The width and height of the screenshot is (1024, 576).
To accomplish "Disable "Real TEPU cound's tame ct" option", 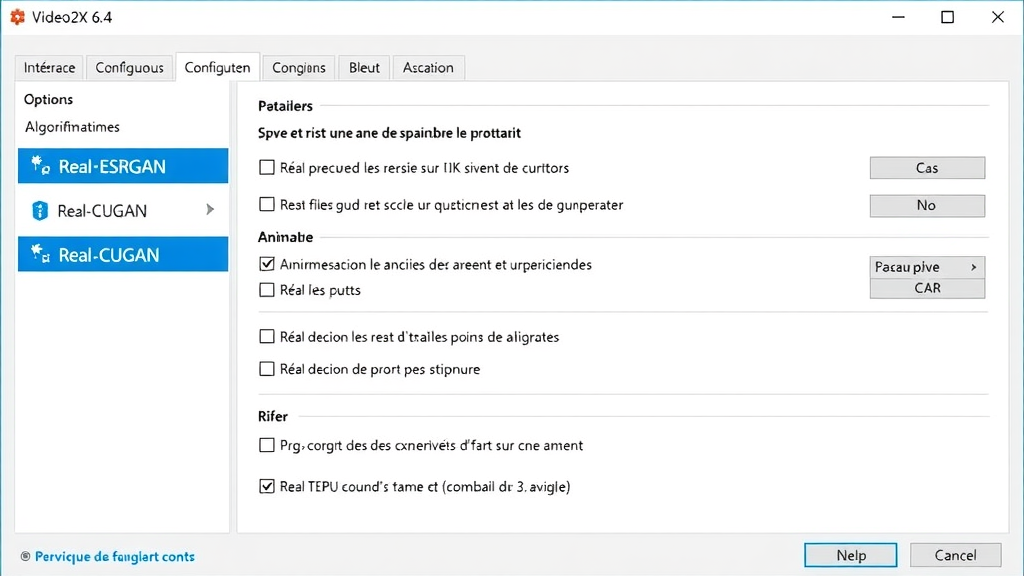I will click(x=267, y=486).
